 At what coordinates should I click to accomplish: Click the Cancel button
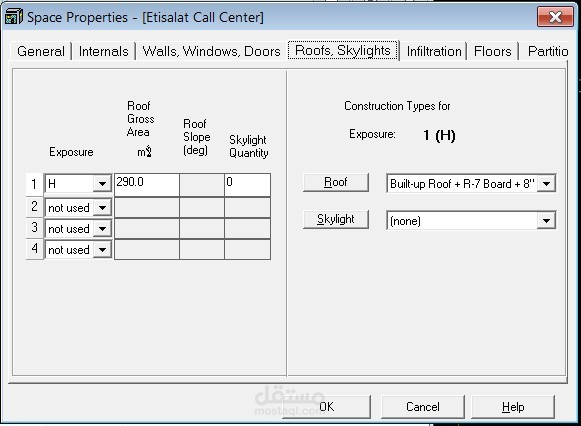click(x=423, y=407)
